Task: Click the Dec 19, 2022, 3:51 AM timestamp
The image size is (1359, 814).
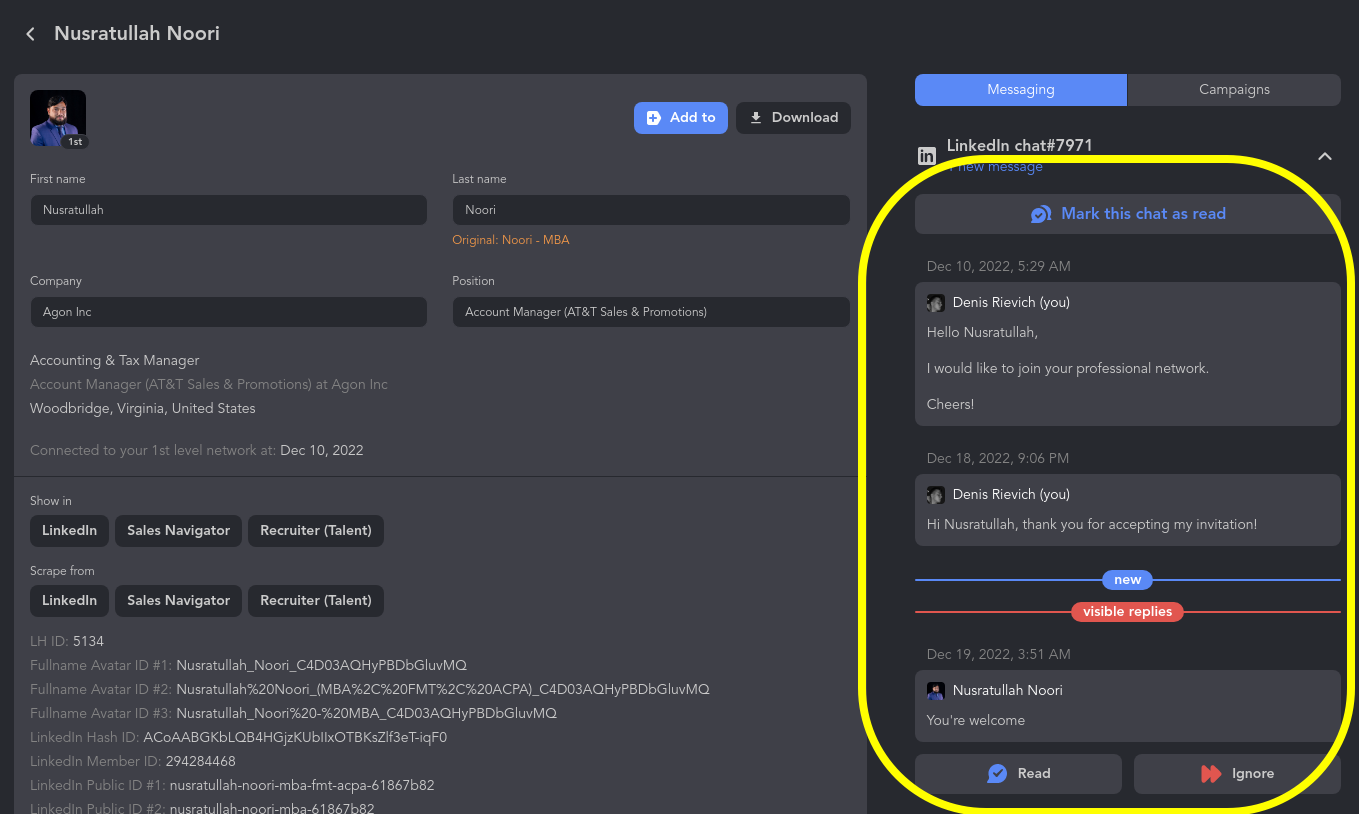Action: tap(999, 655)
